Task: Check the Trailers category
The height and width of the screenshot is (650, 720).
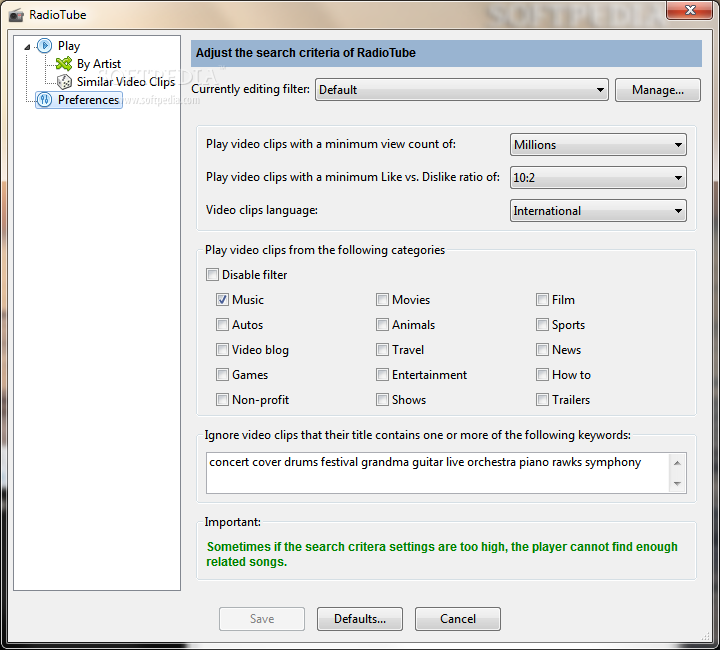Action: (x=542, y=400)
